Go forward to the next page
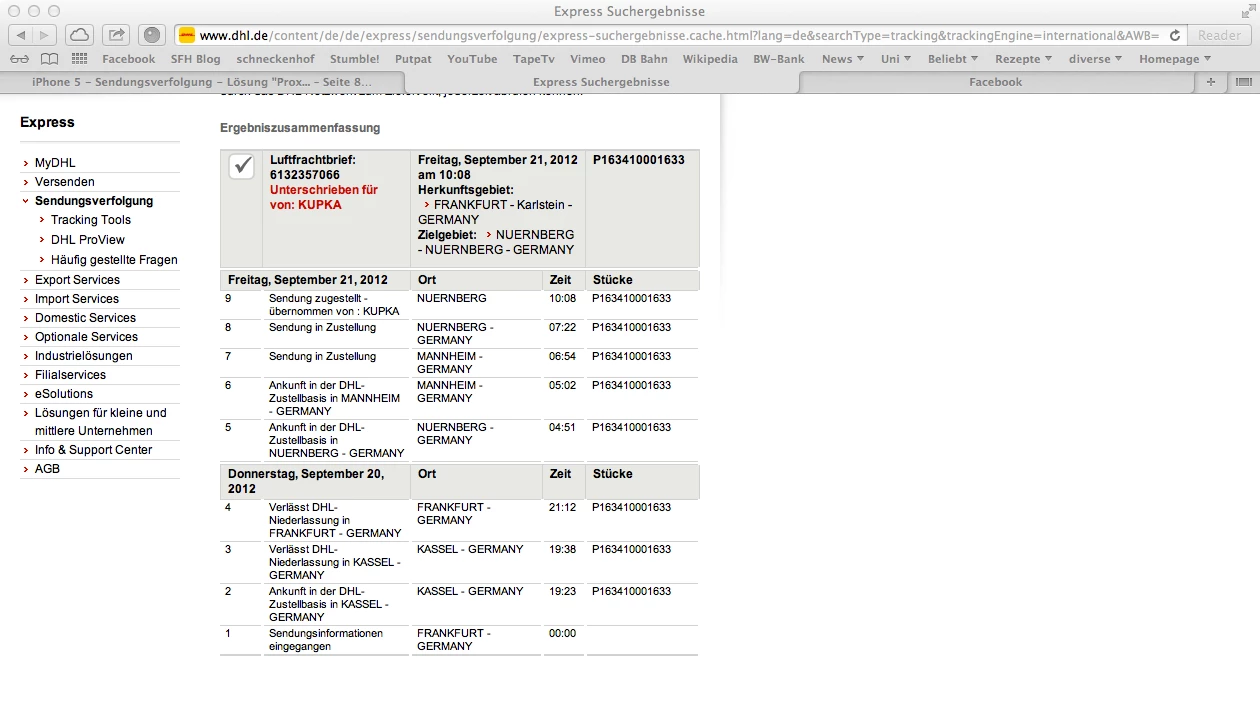 (x=45, y=35)
